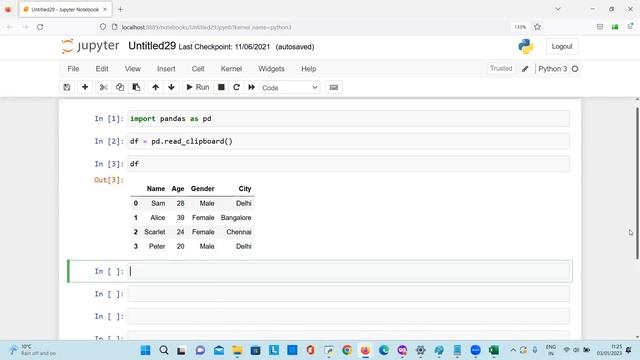
Task: Click in the import pandas cell
Action: click(x=348, y=119)
